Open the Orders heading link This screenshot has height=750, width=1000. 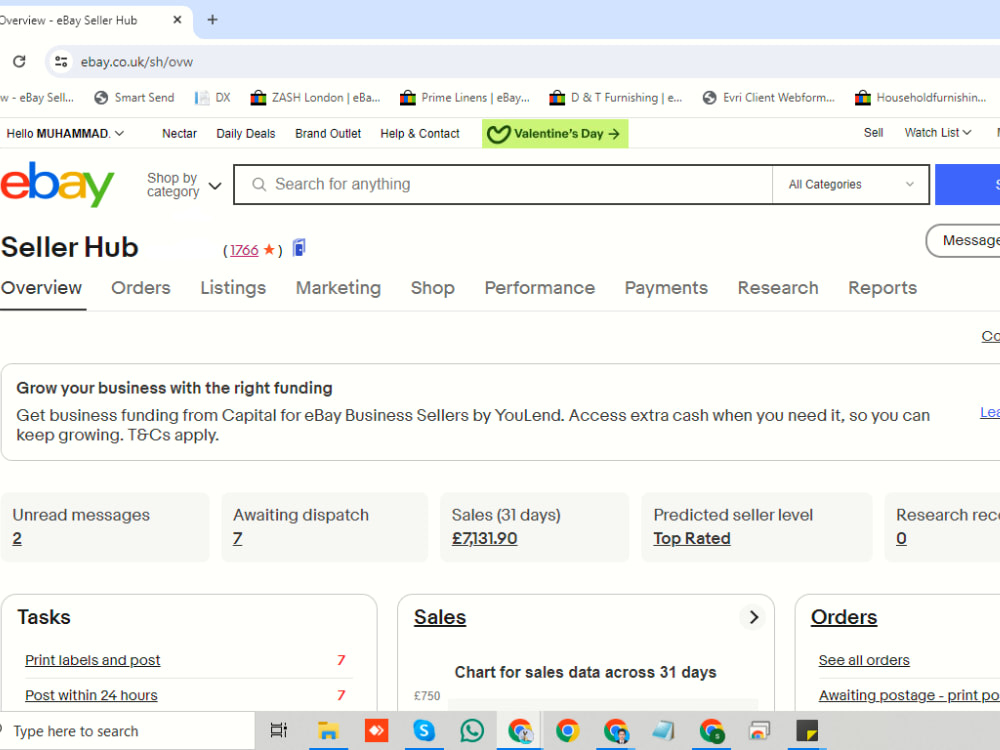point(844,617)
